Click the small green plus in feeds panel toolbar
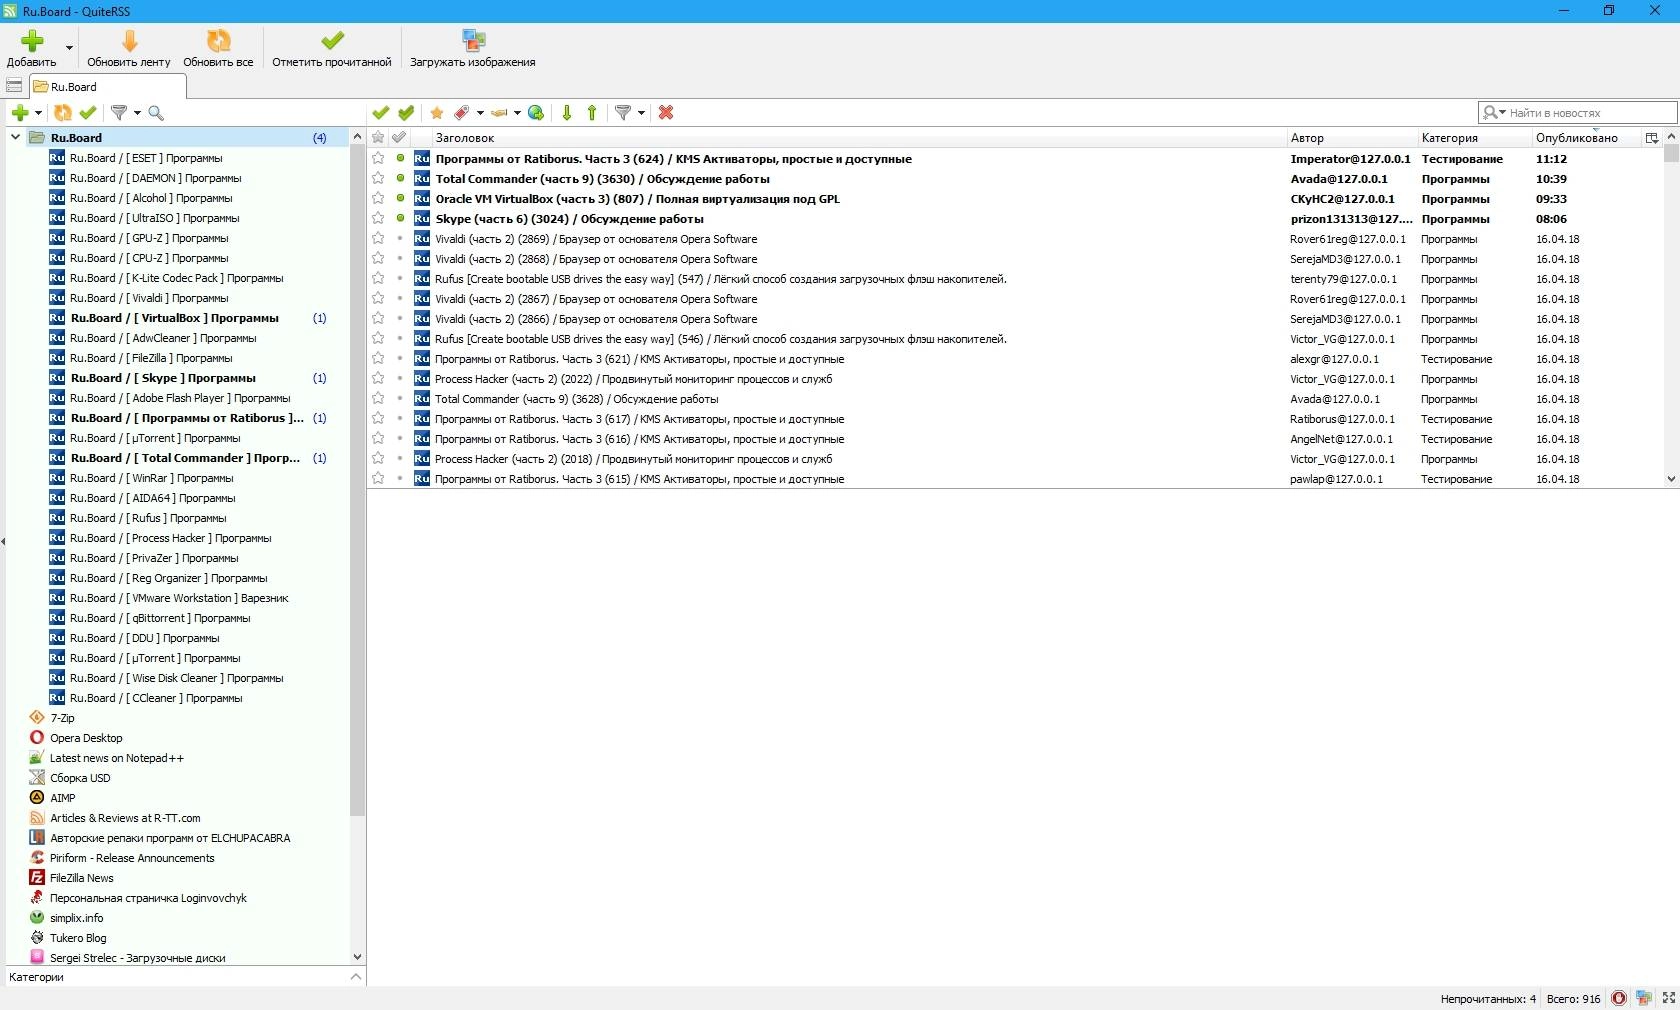This screenshot has width=1680, height=1010. 20,113
